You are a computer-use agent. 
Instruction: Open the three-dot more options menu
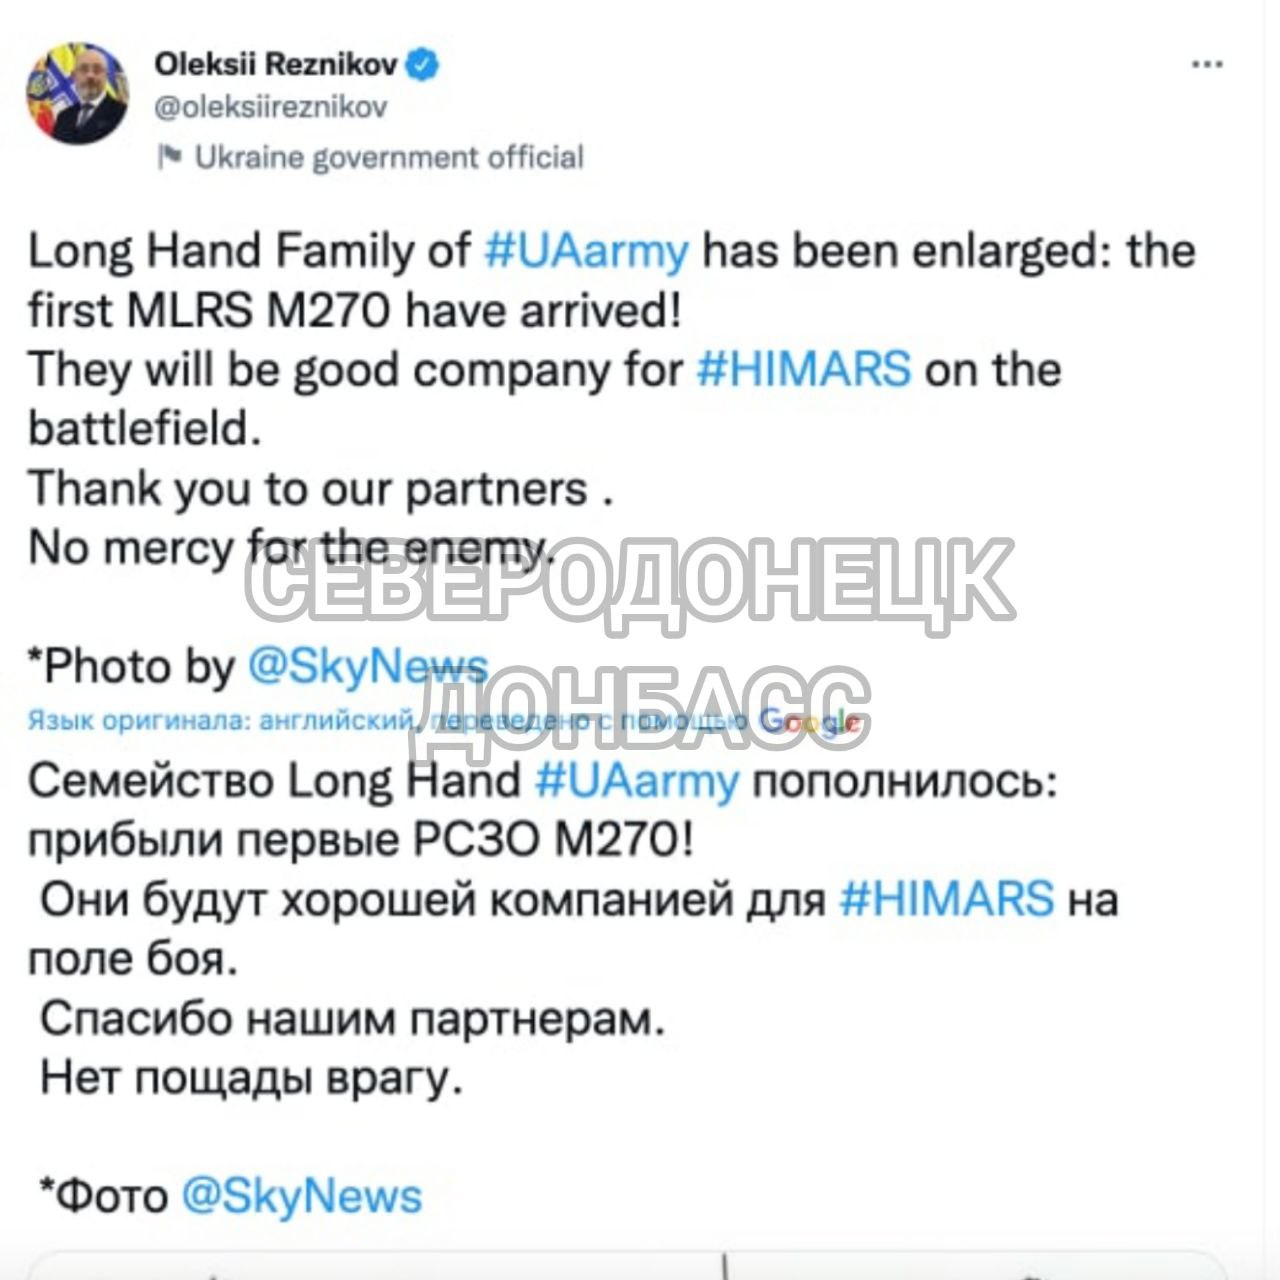pyautogui.click(x=1207, y=65)
